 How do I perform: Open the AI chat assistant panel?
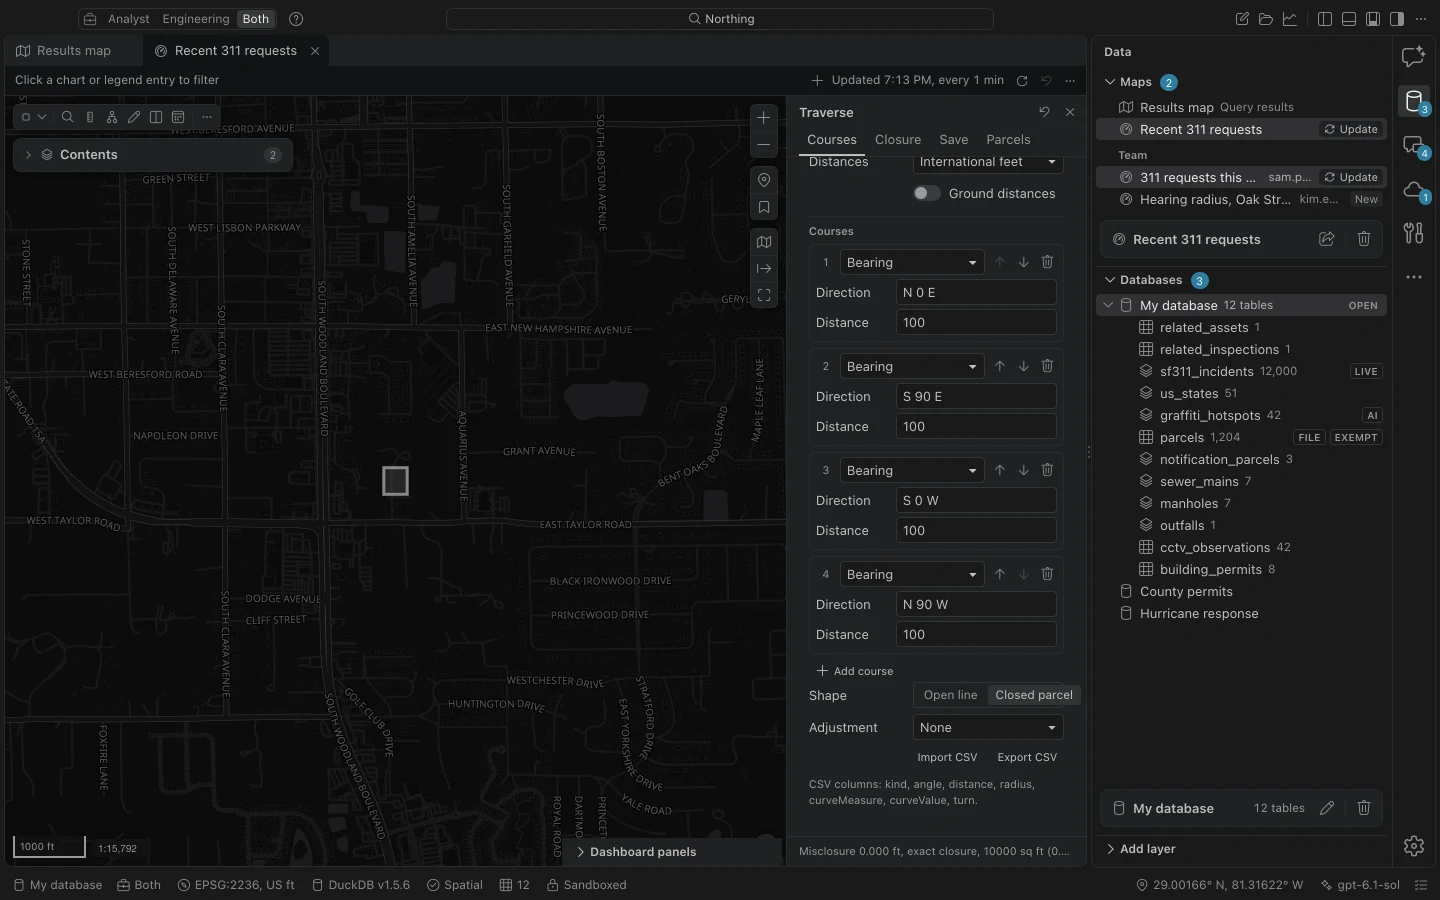point(1413,57)
